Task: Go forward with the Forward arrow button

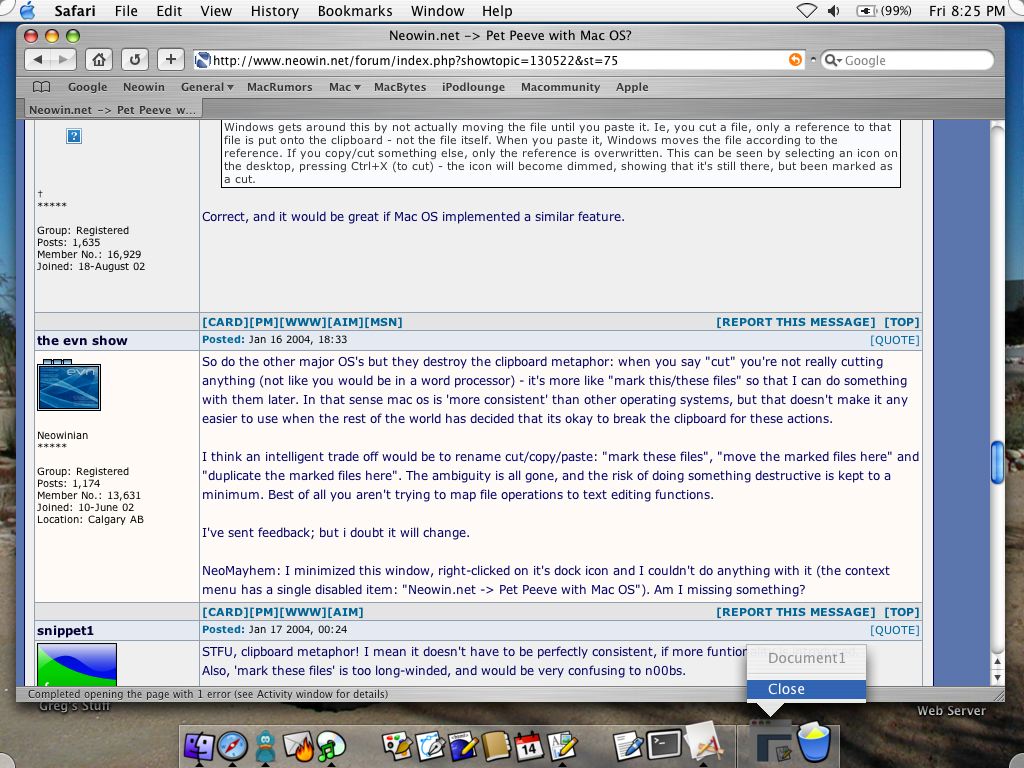Action: [x=63, y=60]
